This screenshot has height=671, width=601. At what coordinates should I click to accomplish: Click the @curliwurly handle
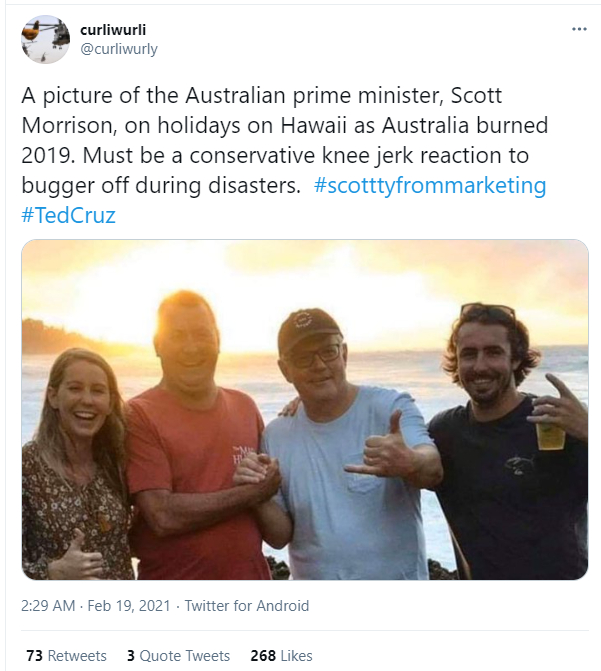(x=119, y=49)
